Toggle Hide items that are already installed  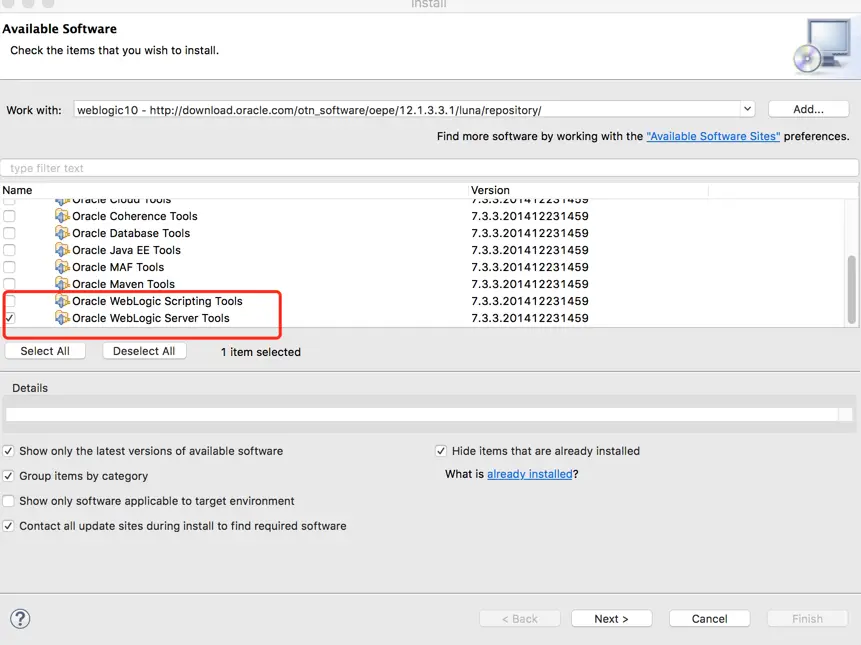click(441, 451)
